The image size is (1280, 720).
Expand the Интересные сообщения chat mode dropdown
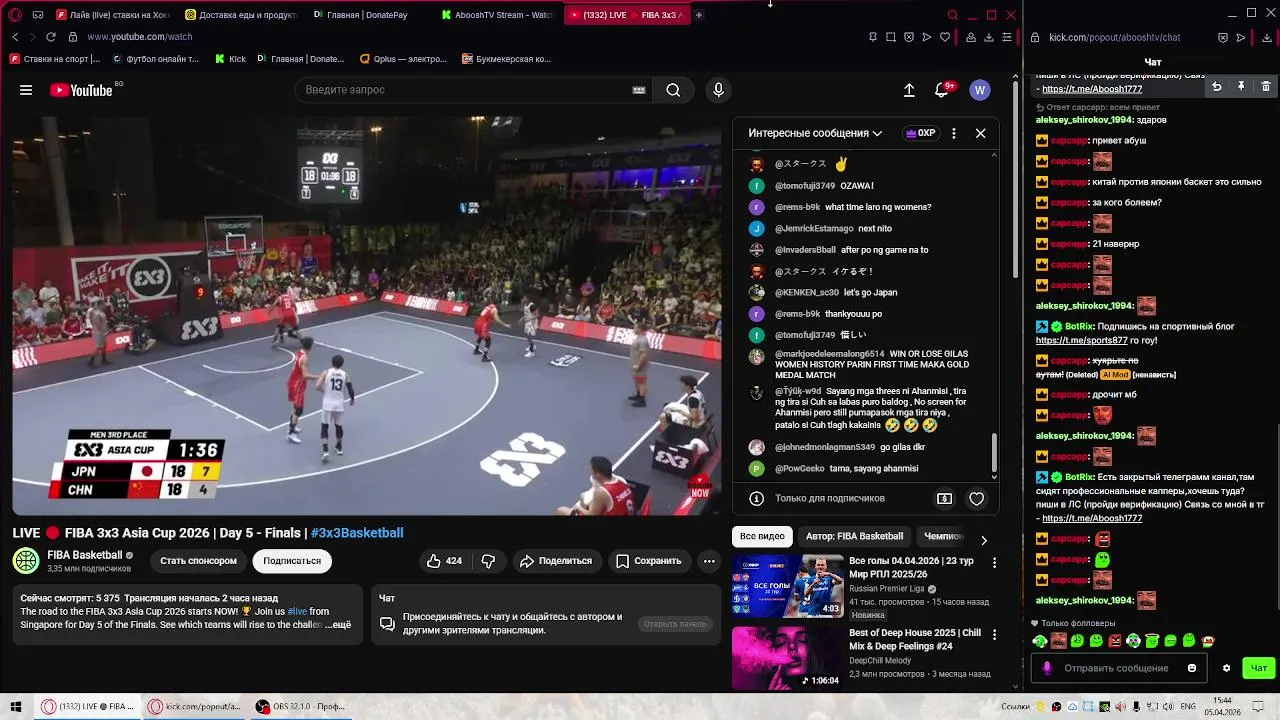tap(815, 133)
